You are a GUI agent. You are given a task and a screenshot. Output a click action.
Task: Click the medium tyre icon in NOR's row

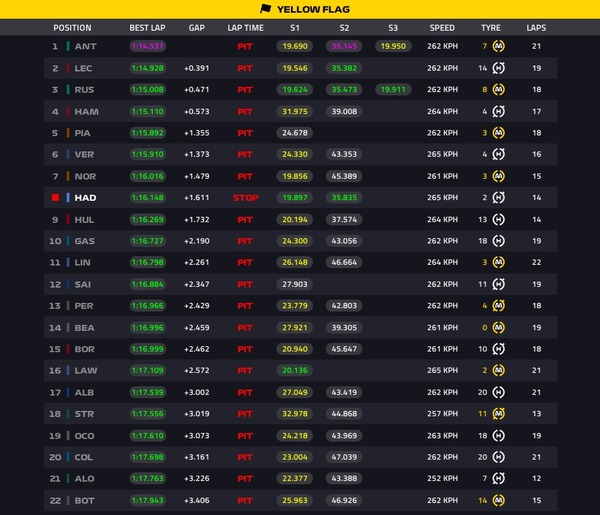pyautogui.click(x=498, y=176)
